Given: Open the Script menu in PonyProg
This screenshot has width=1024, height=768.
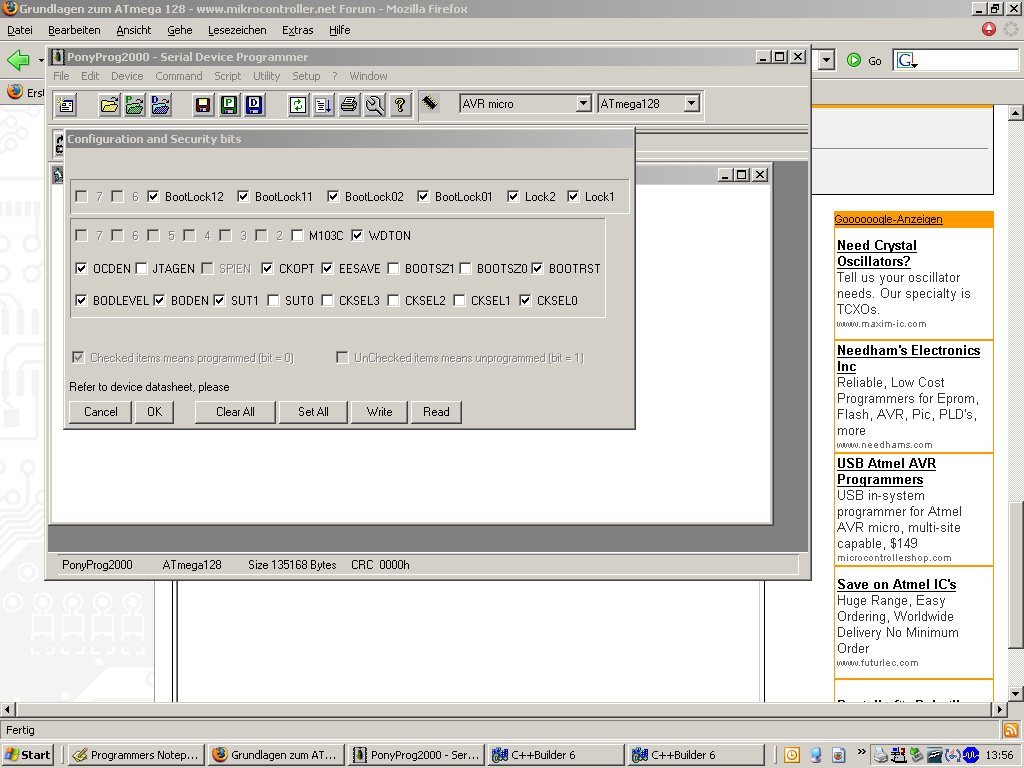Looking at the screenshot, I should pyautogui.click(x=227, y=76).
